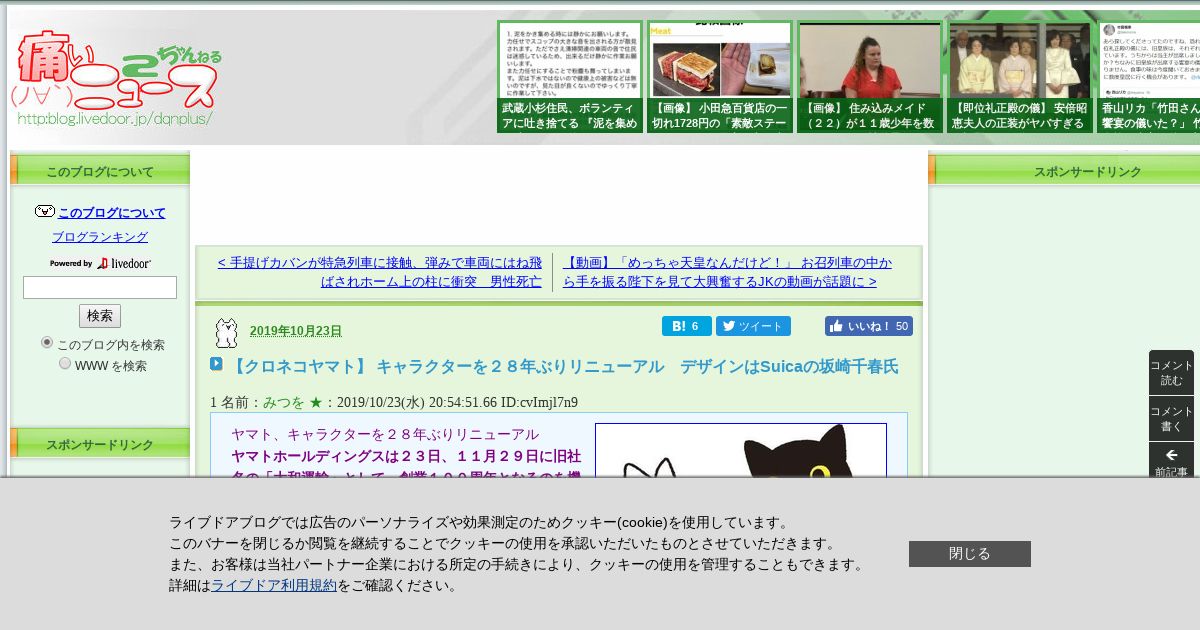Open the 香山リカ article thumbnail
The width and height of the screenshot is (1200, 630).
click(x=1149, y=77)
